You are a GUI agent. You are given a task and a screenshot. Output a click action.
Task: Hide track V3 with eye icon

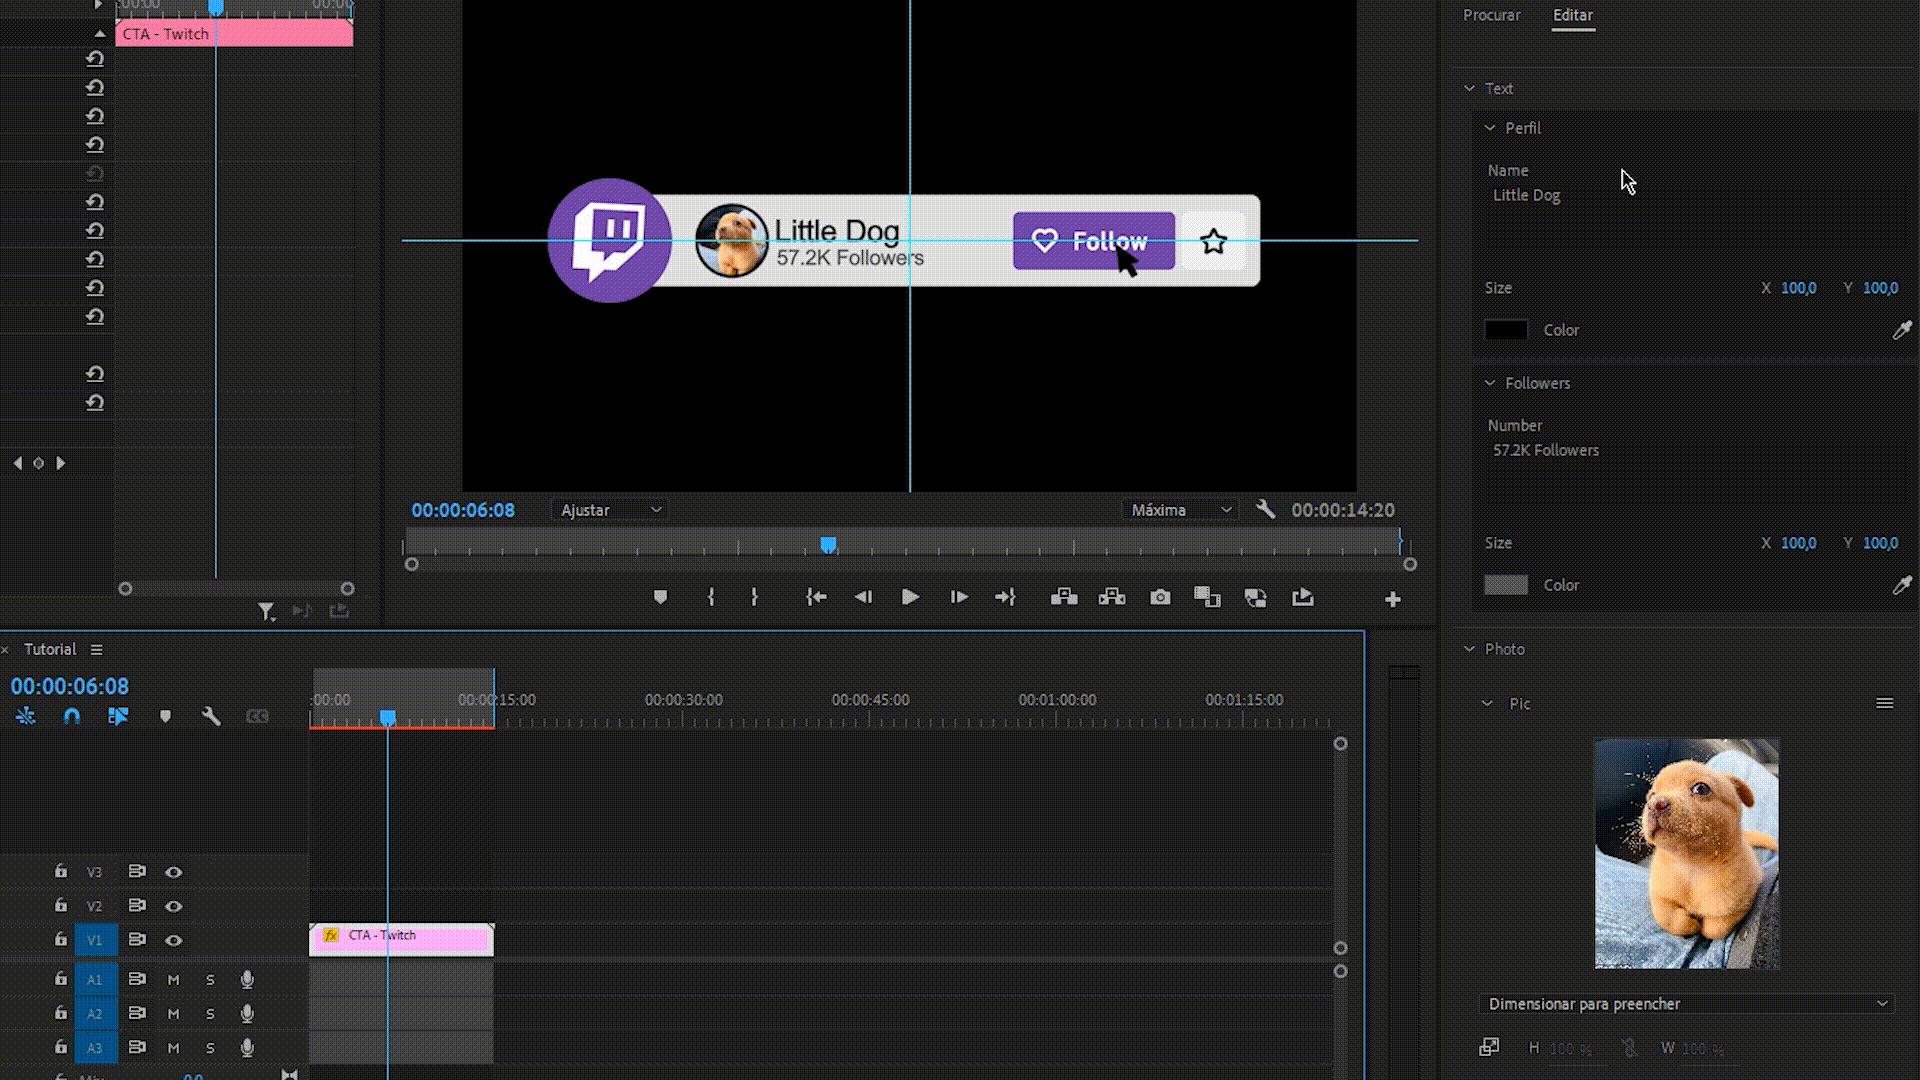[173, 872]
